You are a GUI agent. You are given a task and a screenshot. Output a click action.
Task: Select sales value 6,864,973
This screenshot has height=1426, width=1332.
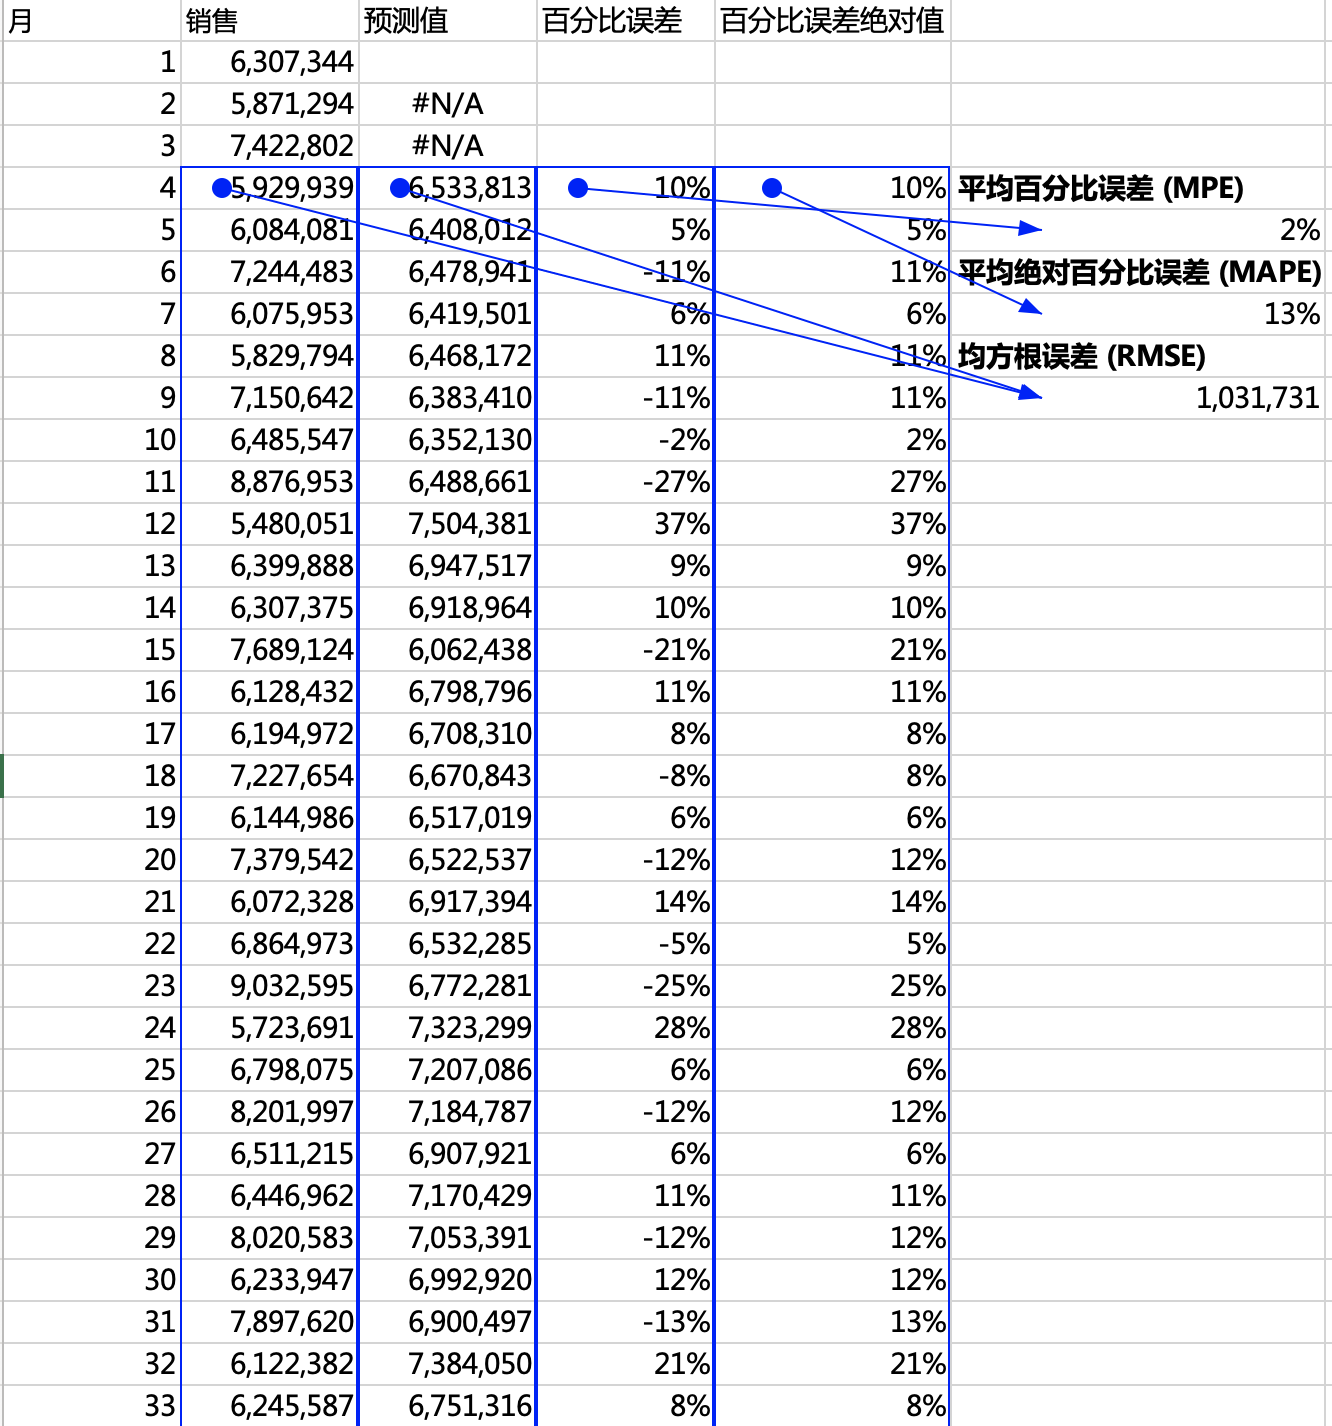pyautogui.click(x=269, y=944)
